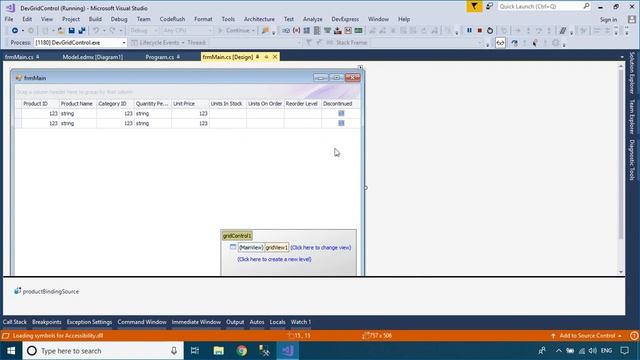The width and height of the screenshot is (640, 360).
Task: Switch to the Immediate Window tab
Action: (196, 322)
